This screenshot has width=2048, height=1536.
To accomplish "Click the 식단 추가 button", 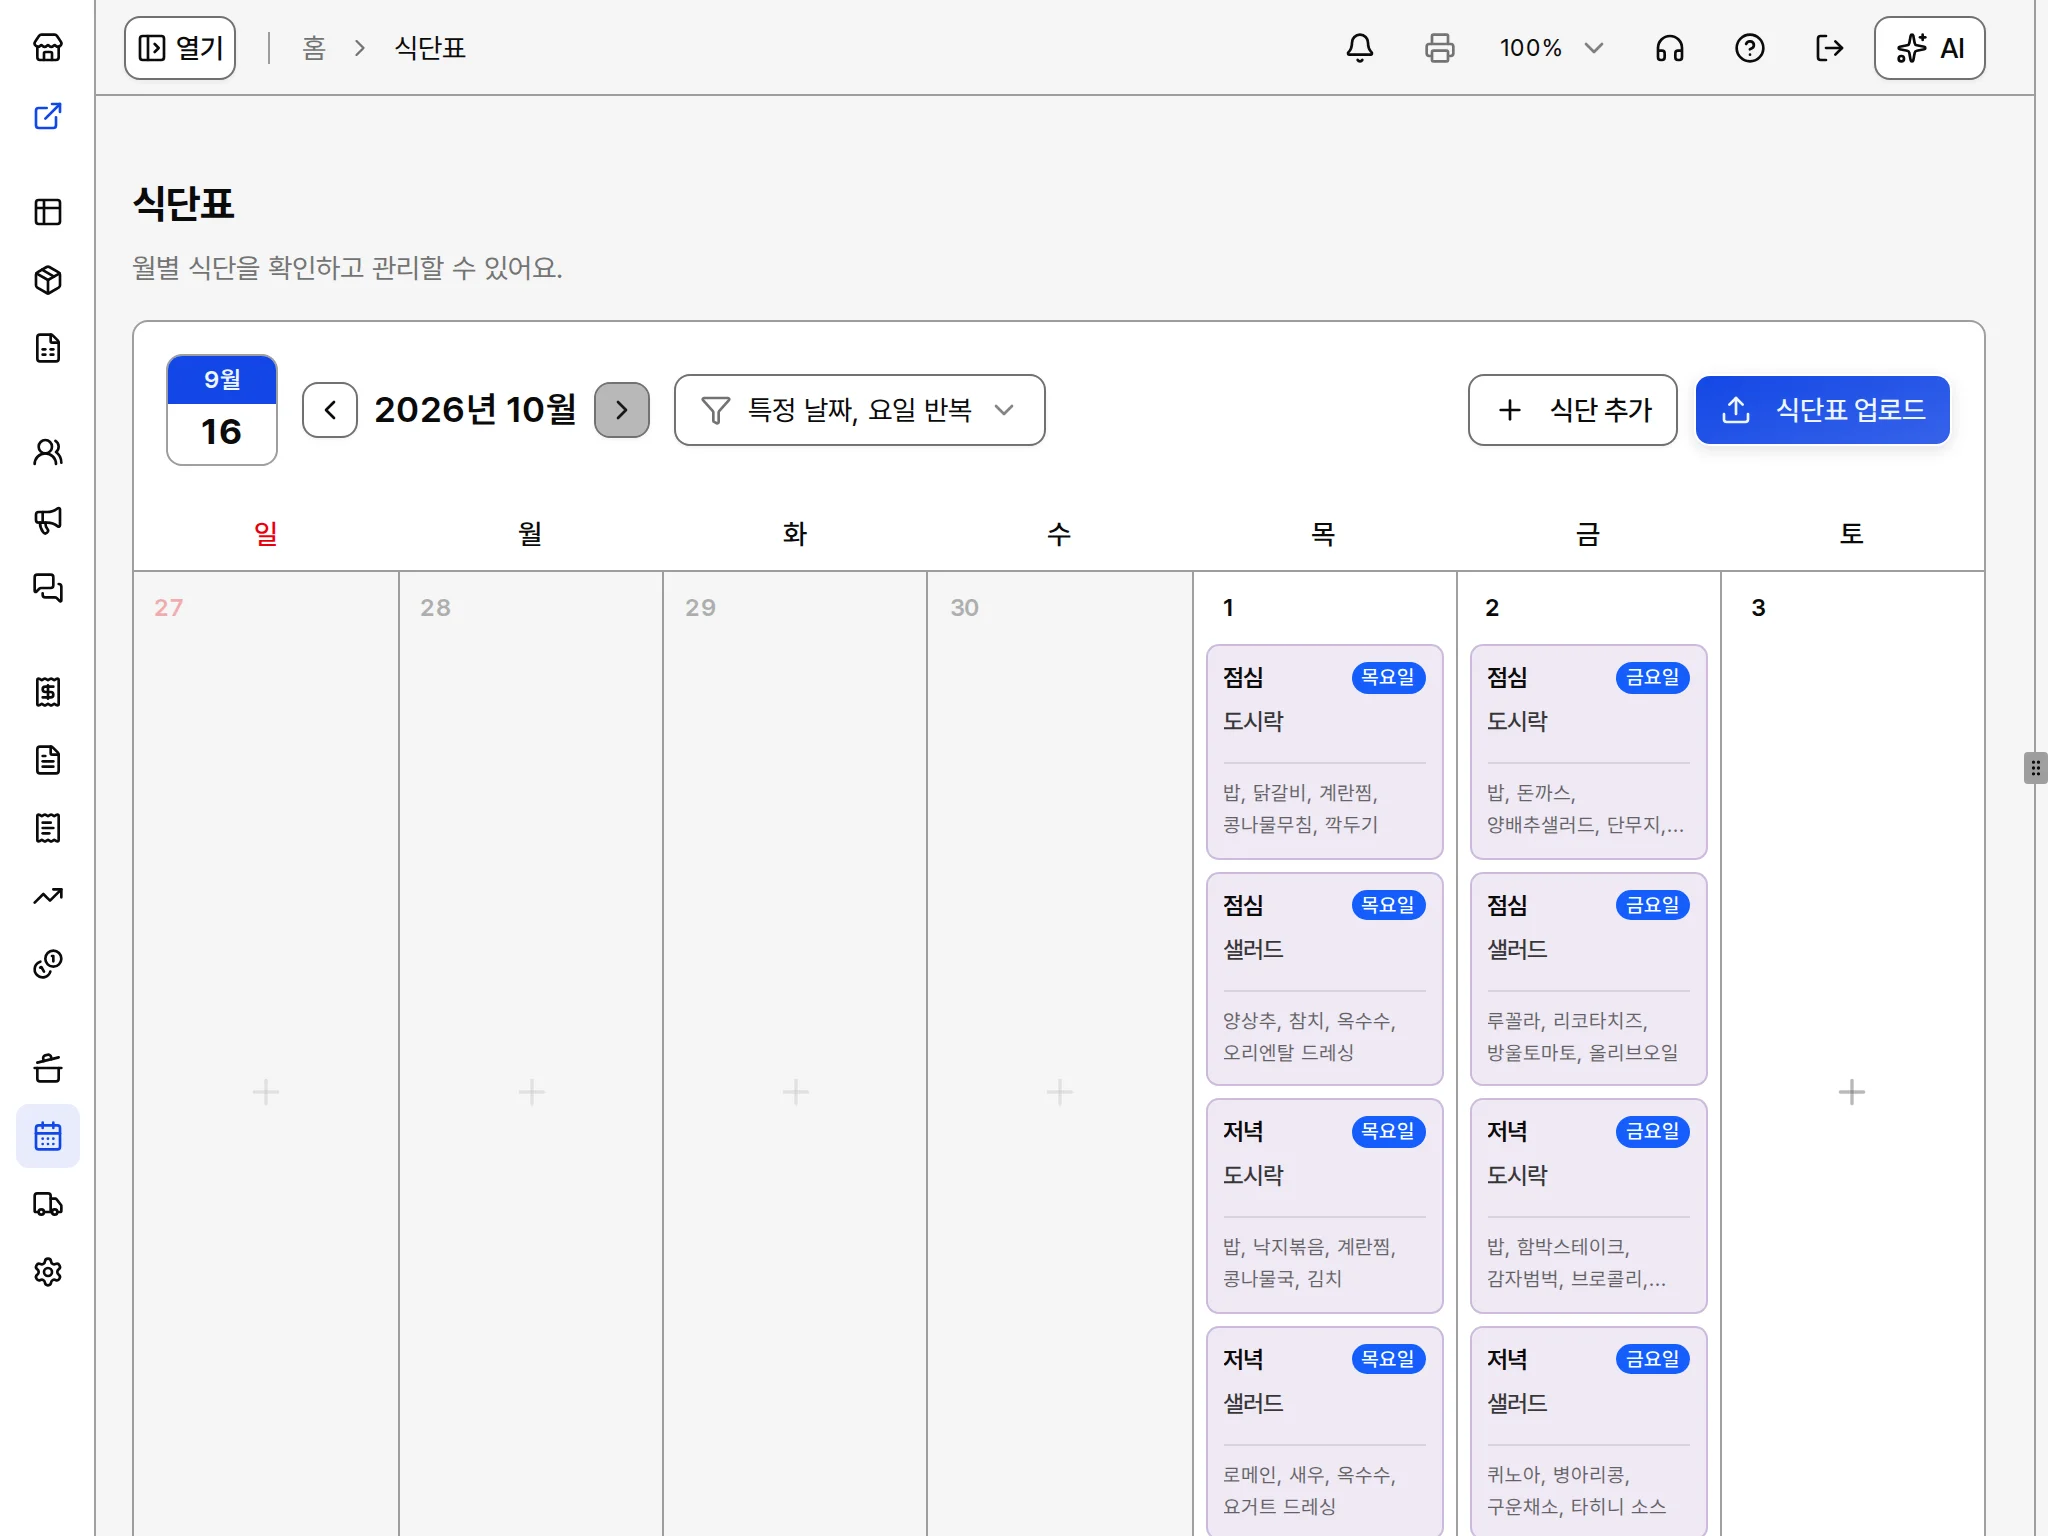I will (x=1573, y=410).
